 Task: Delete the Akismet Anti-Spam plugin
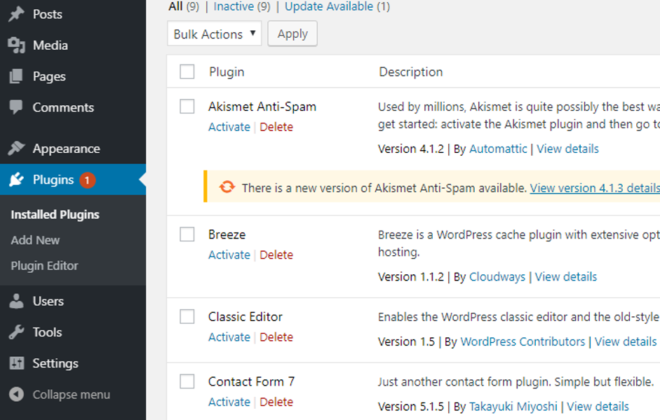(276, 127)
